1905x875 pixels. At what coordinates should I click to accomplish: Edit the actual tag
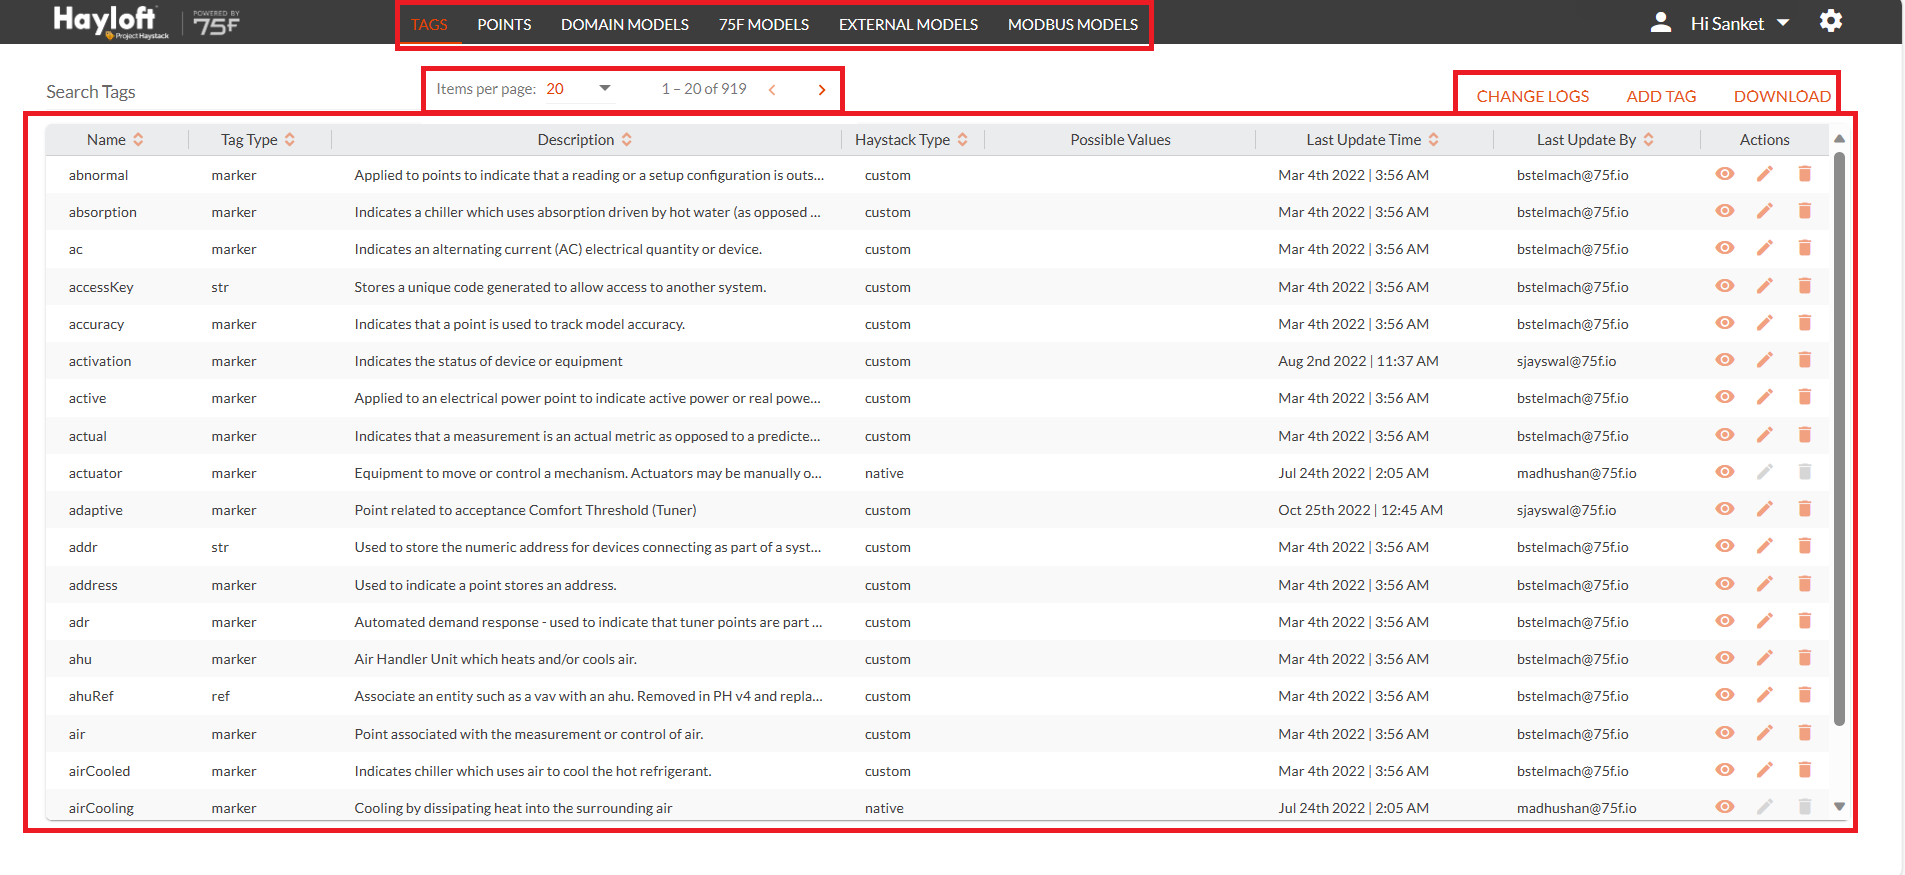tap(1764, 435)
